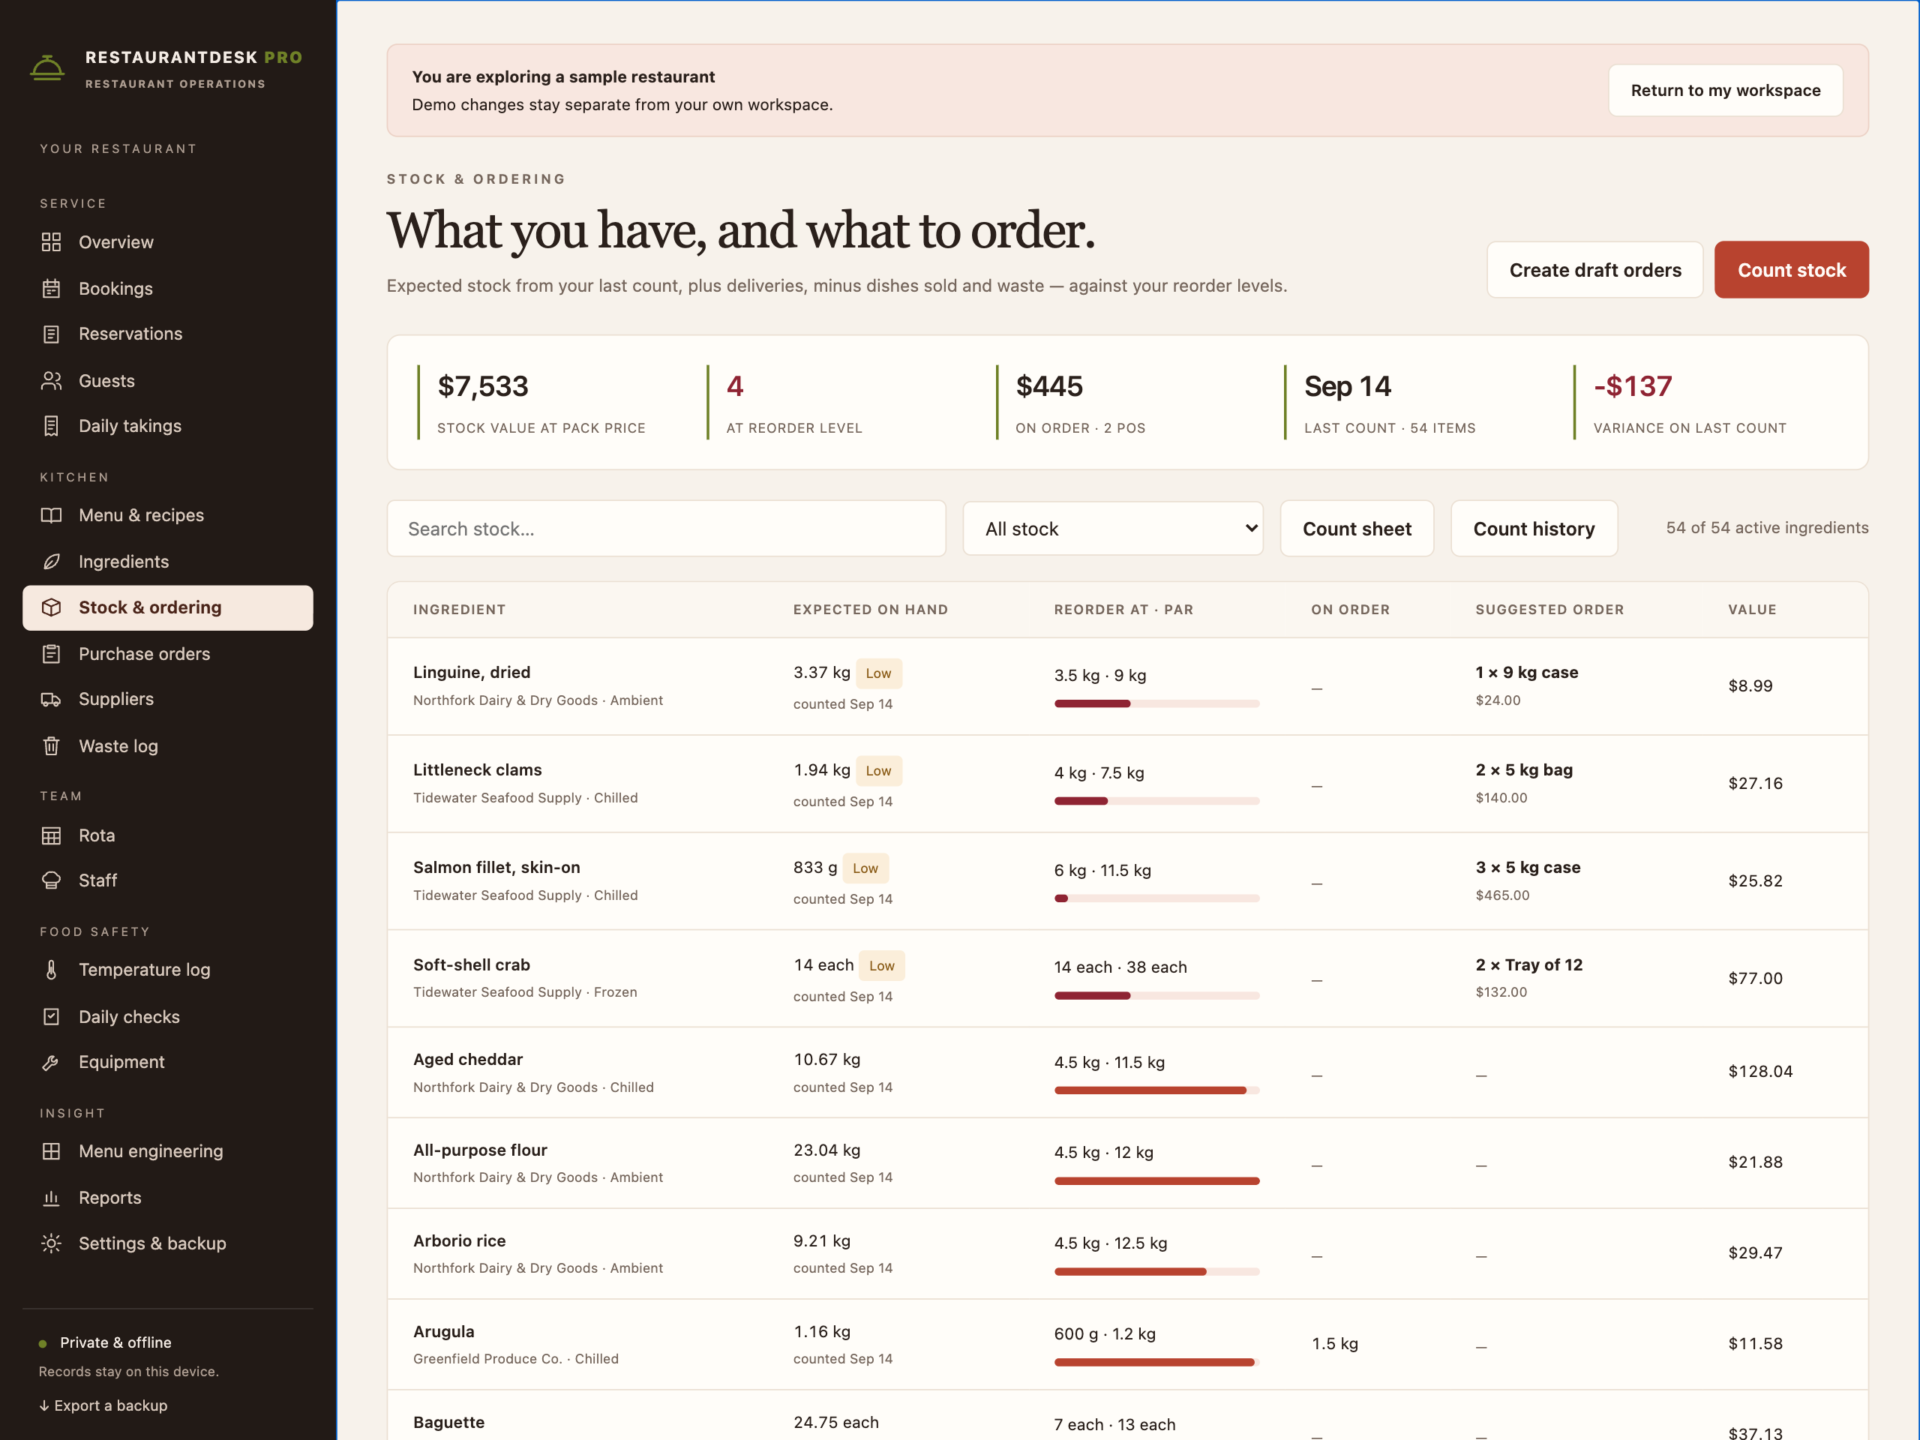Click the Daily takings receipt icon
Image resolution: width=1920 pixels, height=1440 pixels.
click(x=51, y=426)
